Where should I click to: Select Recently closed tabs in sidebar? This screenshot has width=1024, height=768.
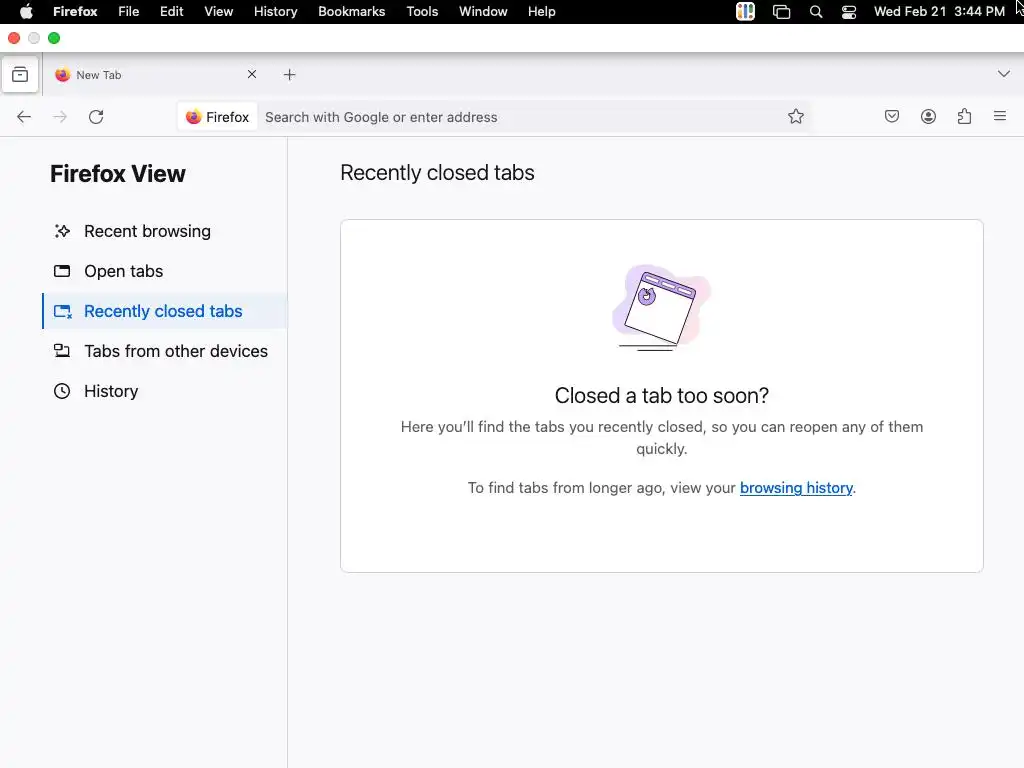(x=165, y=311)
